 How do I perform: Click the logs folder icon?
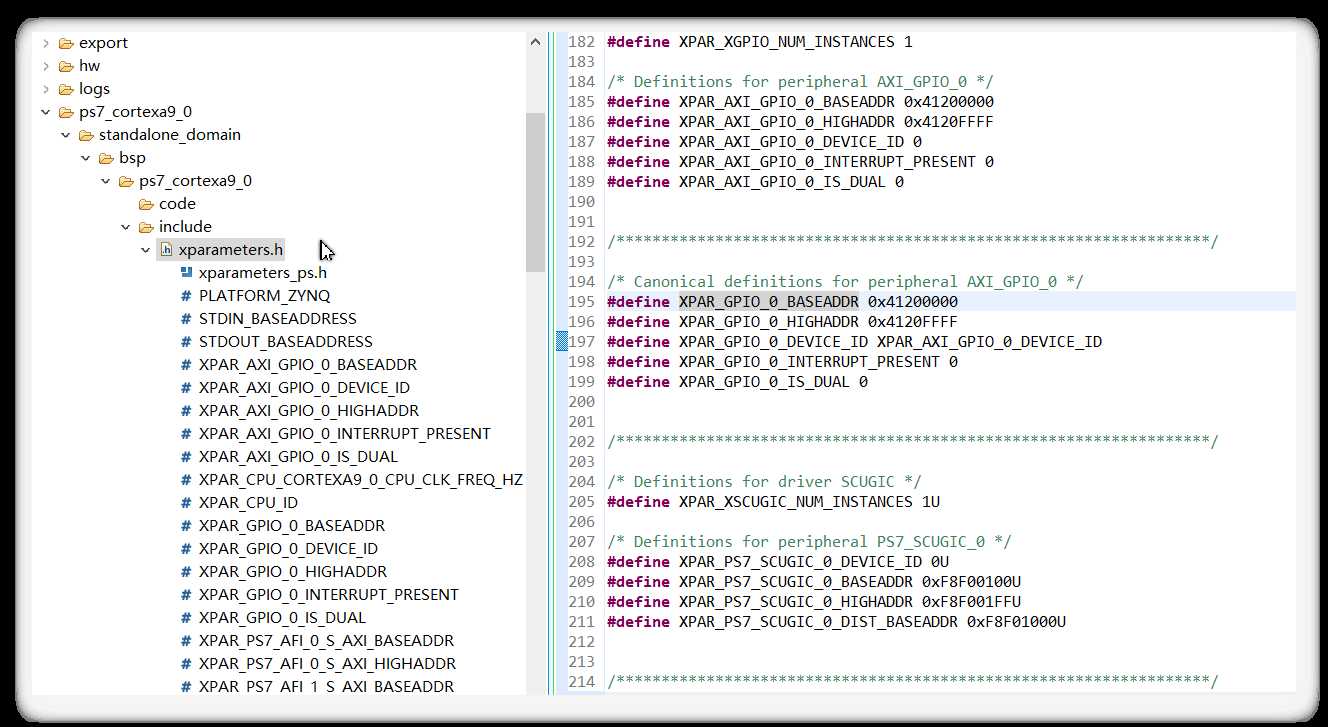66,89
